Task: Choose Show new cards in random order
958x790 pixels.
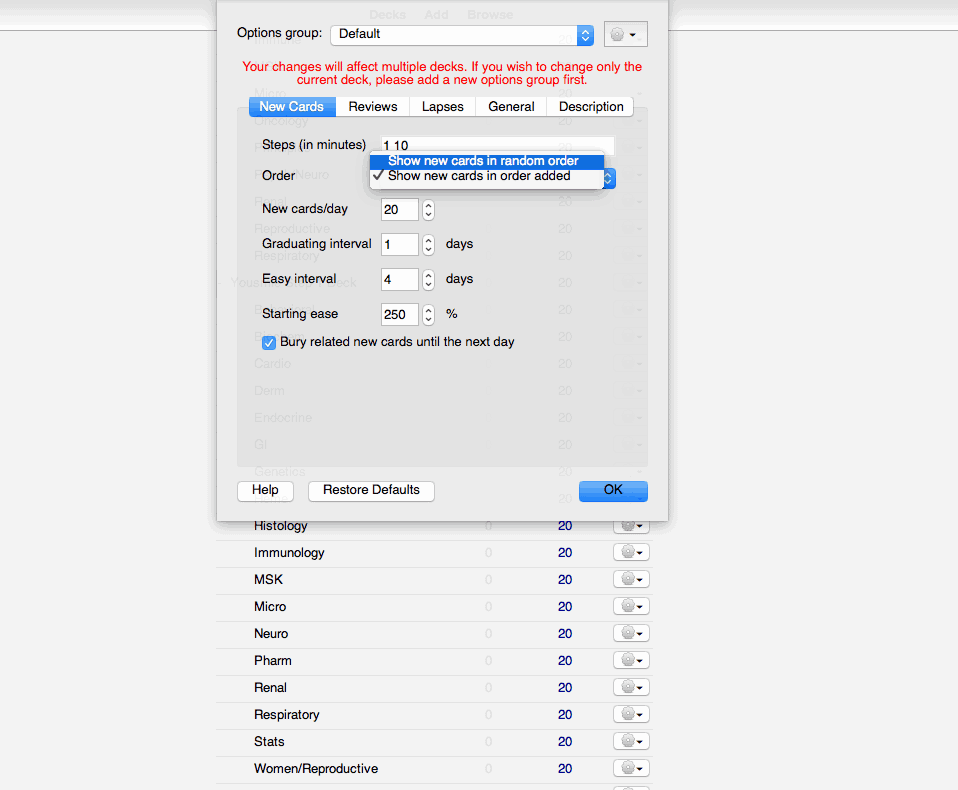Action: coord(487,161)
